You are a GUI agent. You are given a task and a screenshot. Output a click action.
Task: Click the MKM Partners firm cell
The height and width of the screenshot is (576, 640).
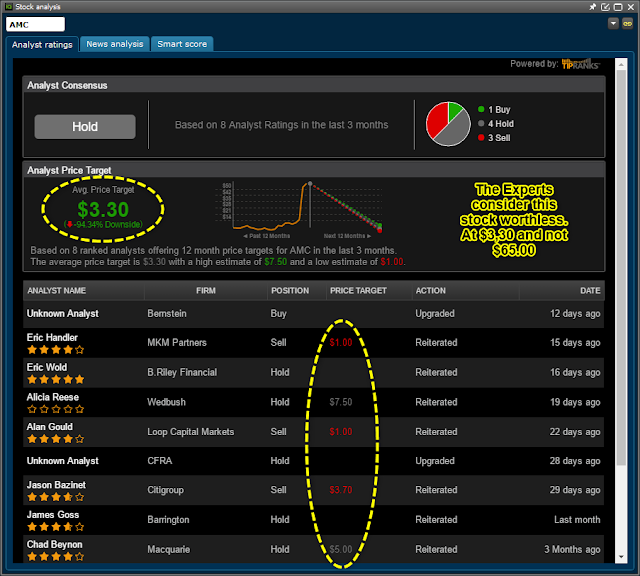177,342
